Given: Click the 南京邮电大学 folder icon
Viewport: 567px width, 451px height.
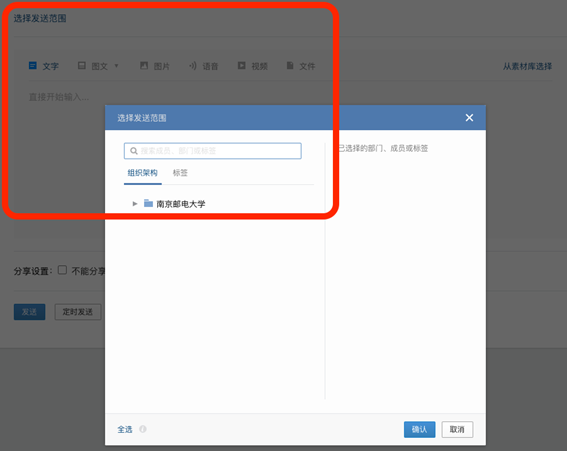Looking at the screenshot, I should [148, 203].
